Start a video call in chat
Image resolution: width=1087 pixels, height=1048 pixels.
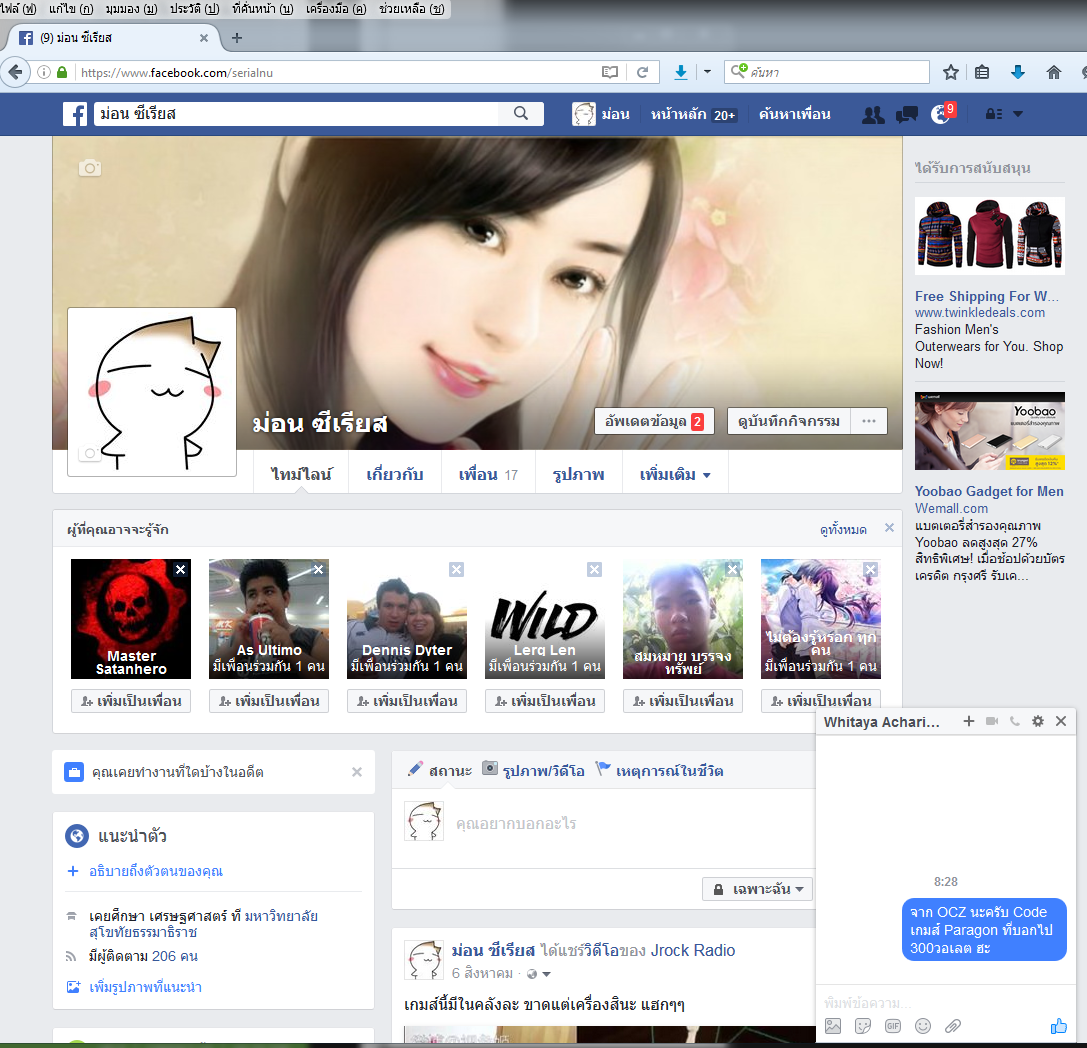tap(992, 722)
